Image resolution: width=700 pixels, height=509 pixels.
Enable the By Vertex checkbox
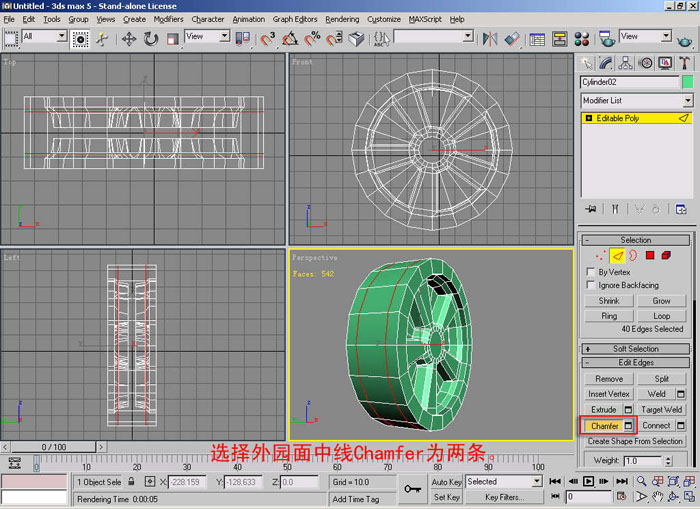[591, 272]
